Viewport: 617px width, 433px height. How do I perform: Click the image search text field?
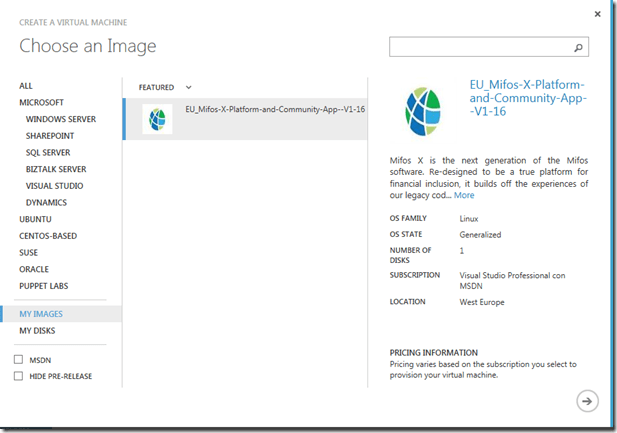480,47
